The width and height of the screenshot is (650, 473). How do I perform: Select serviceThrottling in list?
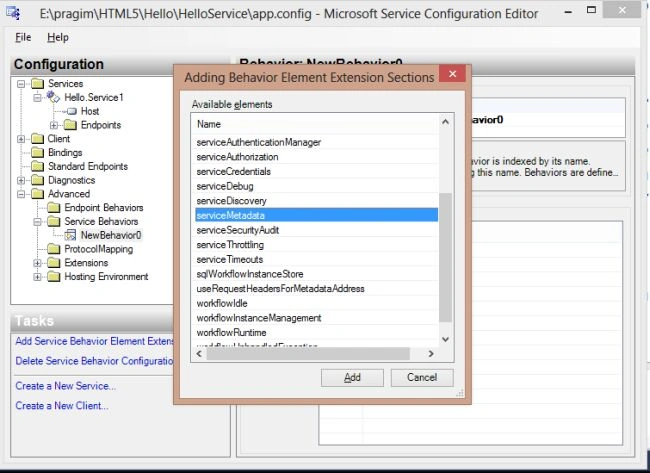317,245
